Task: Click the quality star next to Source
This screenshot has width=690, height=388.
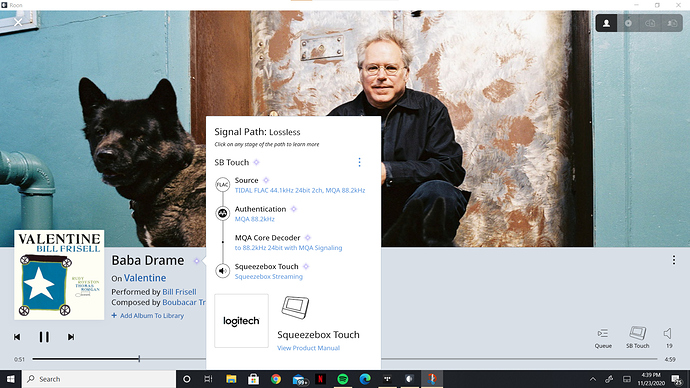Action: click(x=266, y=180)
